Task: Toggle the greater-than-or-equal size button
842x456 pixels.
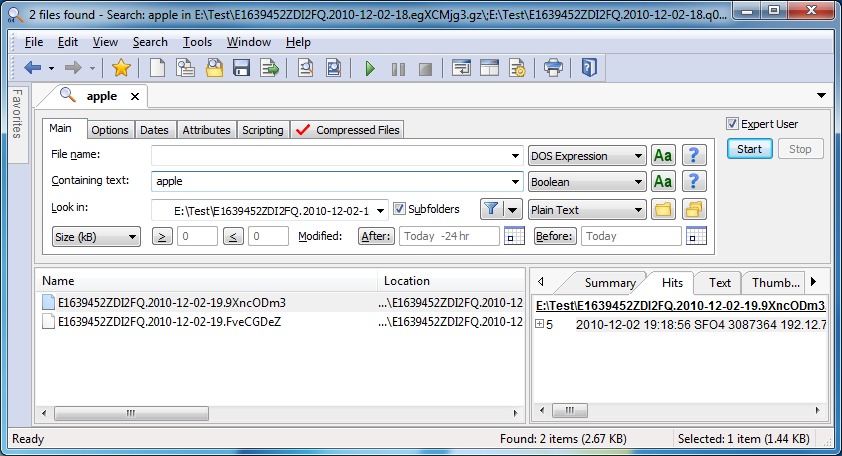Action: (162, 236)
